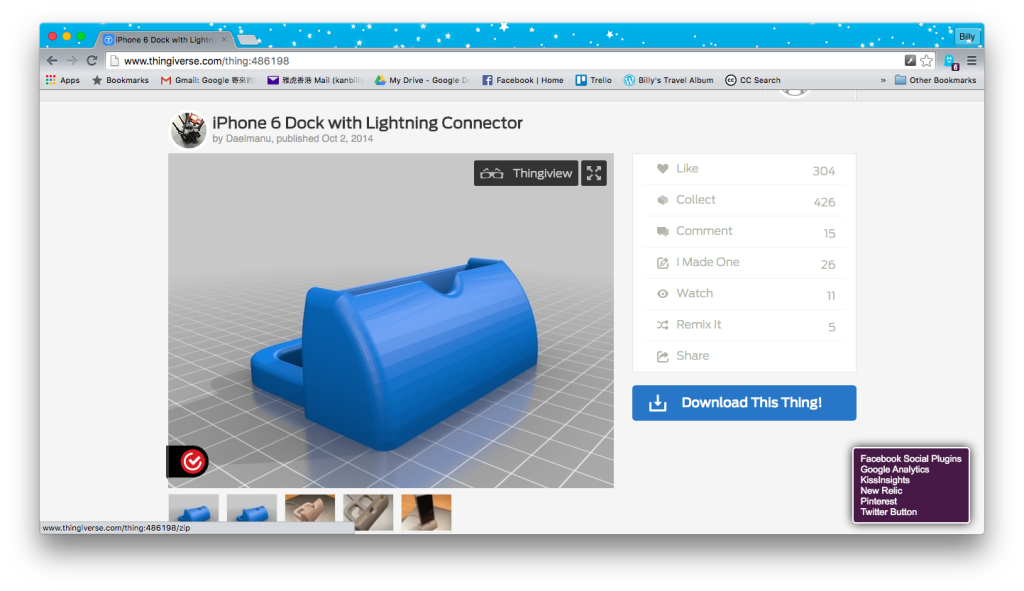Open comments via the Comment bubble icon
The image size is (1024, 591).
663,231
